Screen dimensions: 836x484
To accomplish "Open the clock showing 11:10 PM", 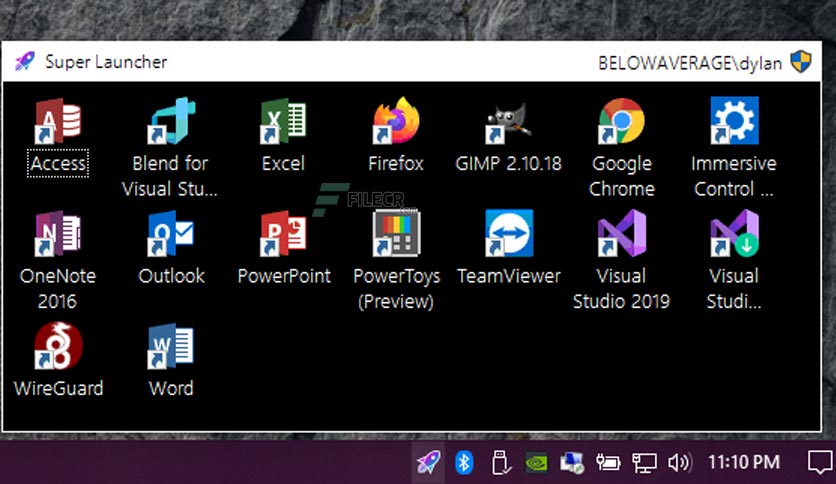I will (744, 462).
